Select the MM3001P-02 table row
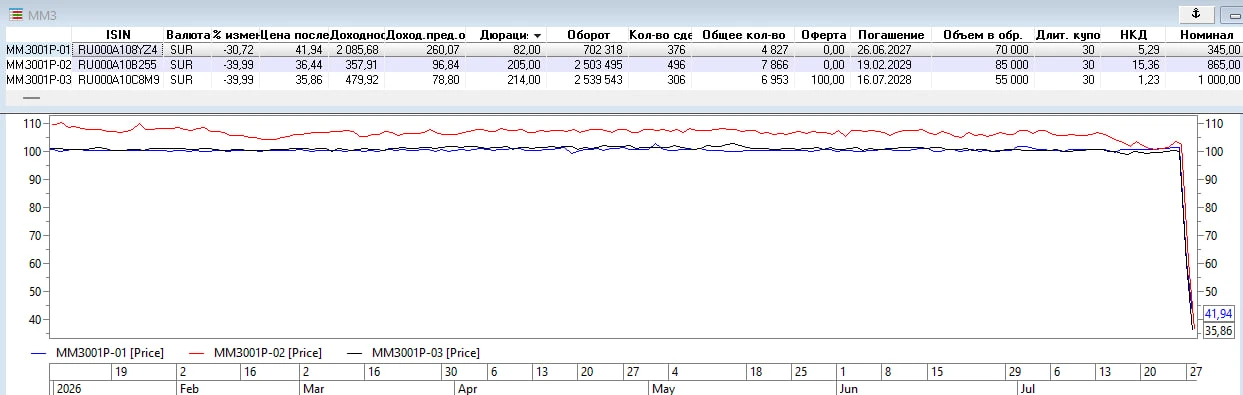1243x395 pixels. (621, 64)
